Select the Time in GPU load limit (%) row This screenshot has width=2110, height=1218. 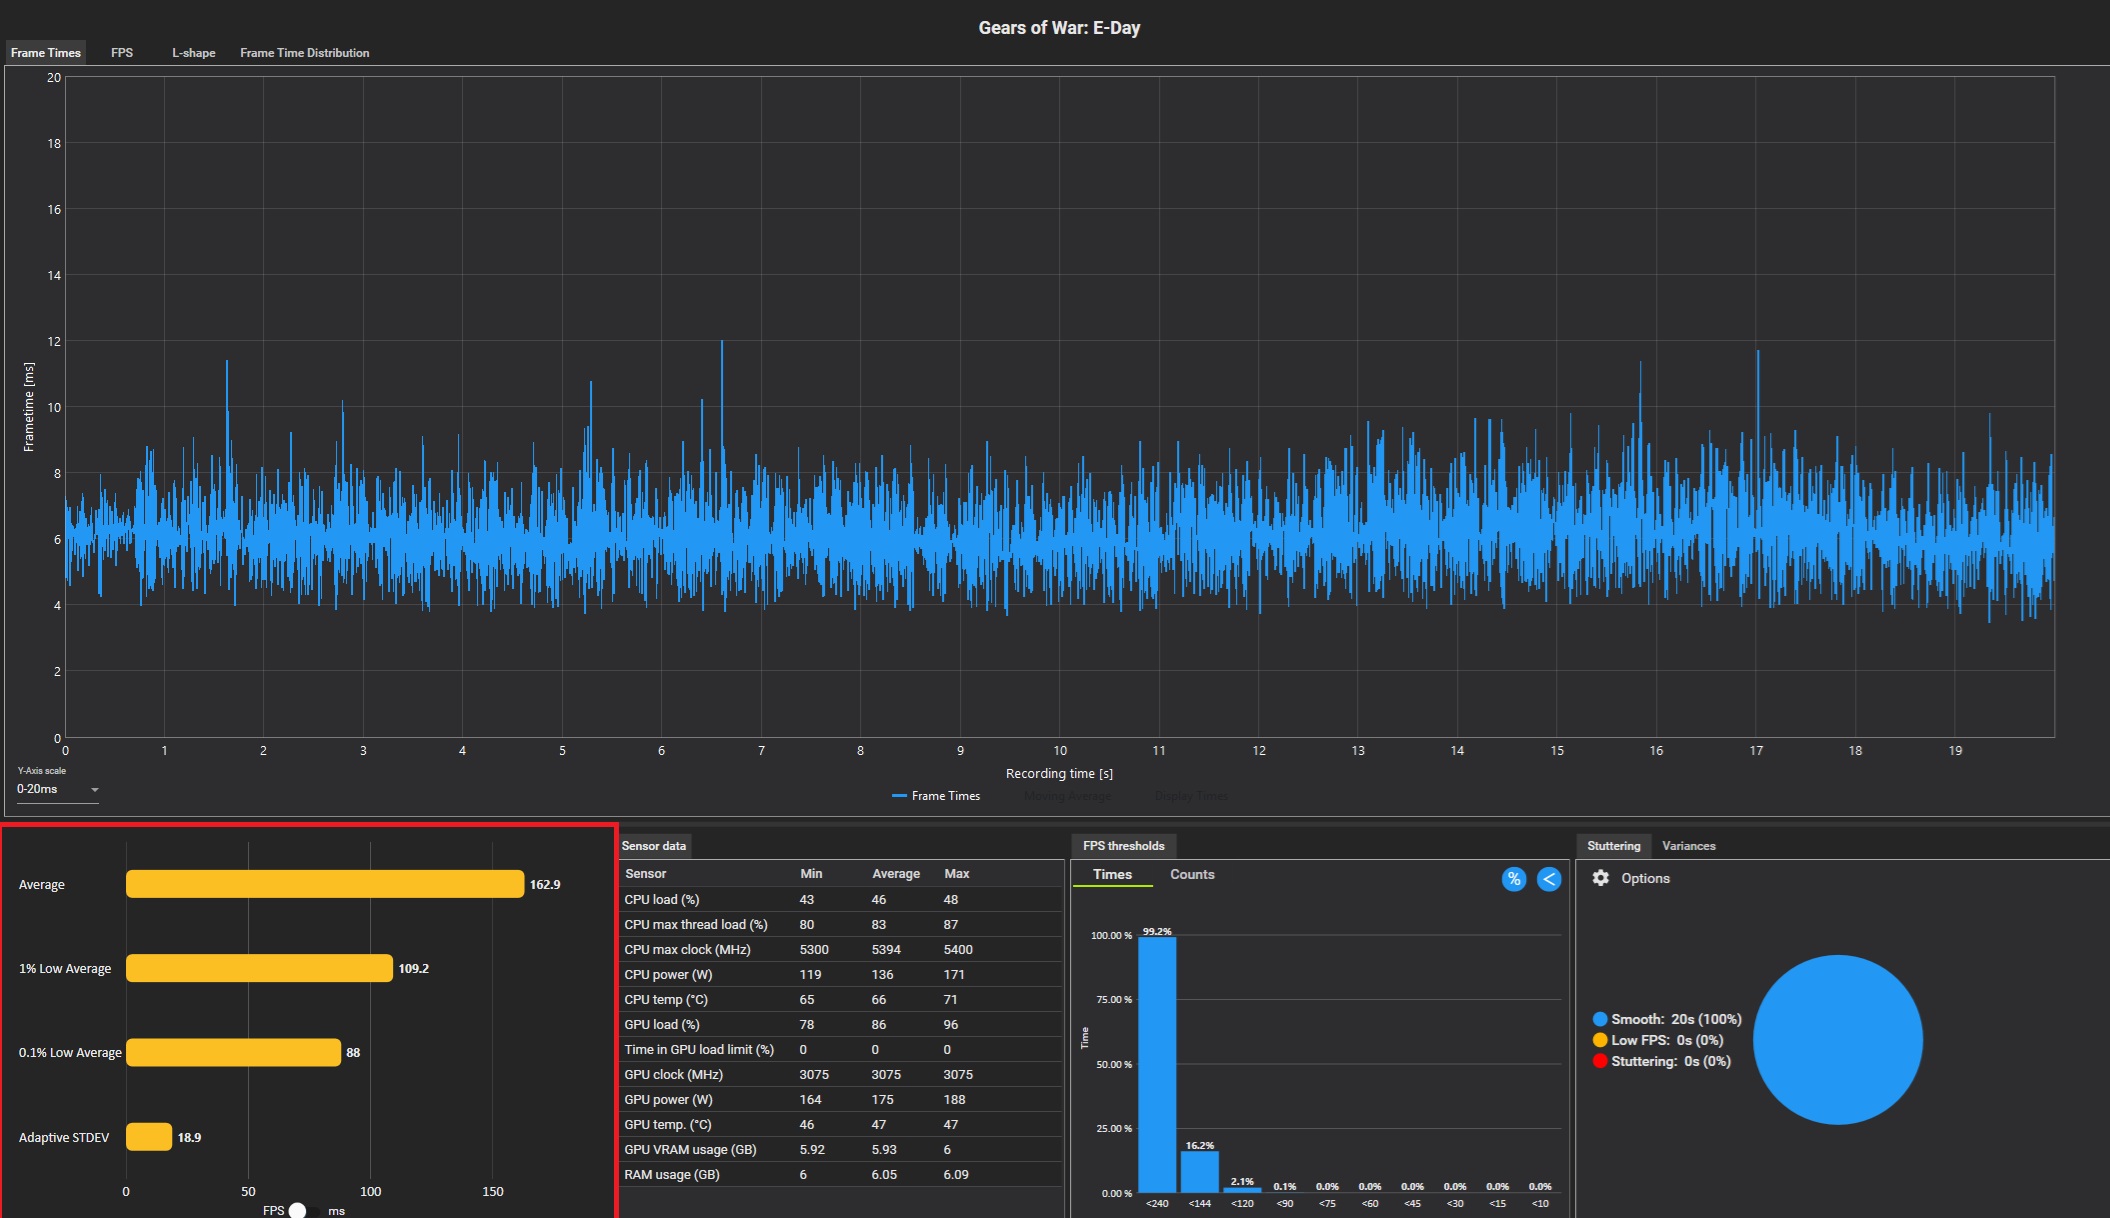(x=840, y=1049)
